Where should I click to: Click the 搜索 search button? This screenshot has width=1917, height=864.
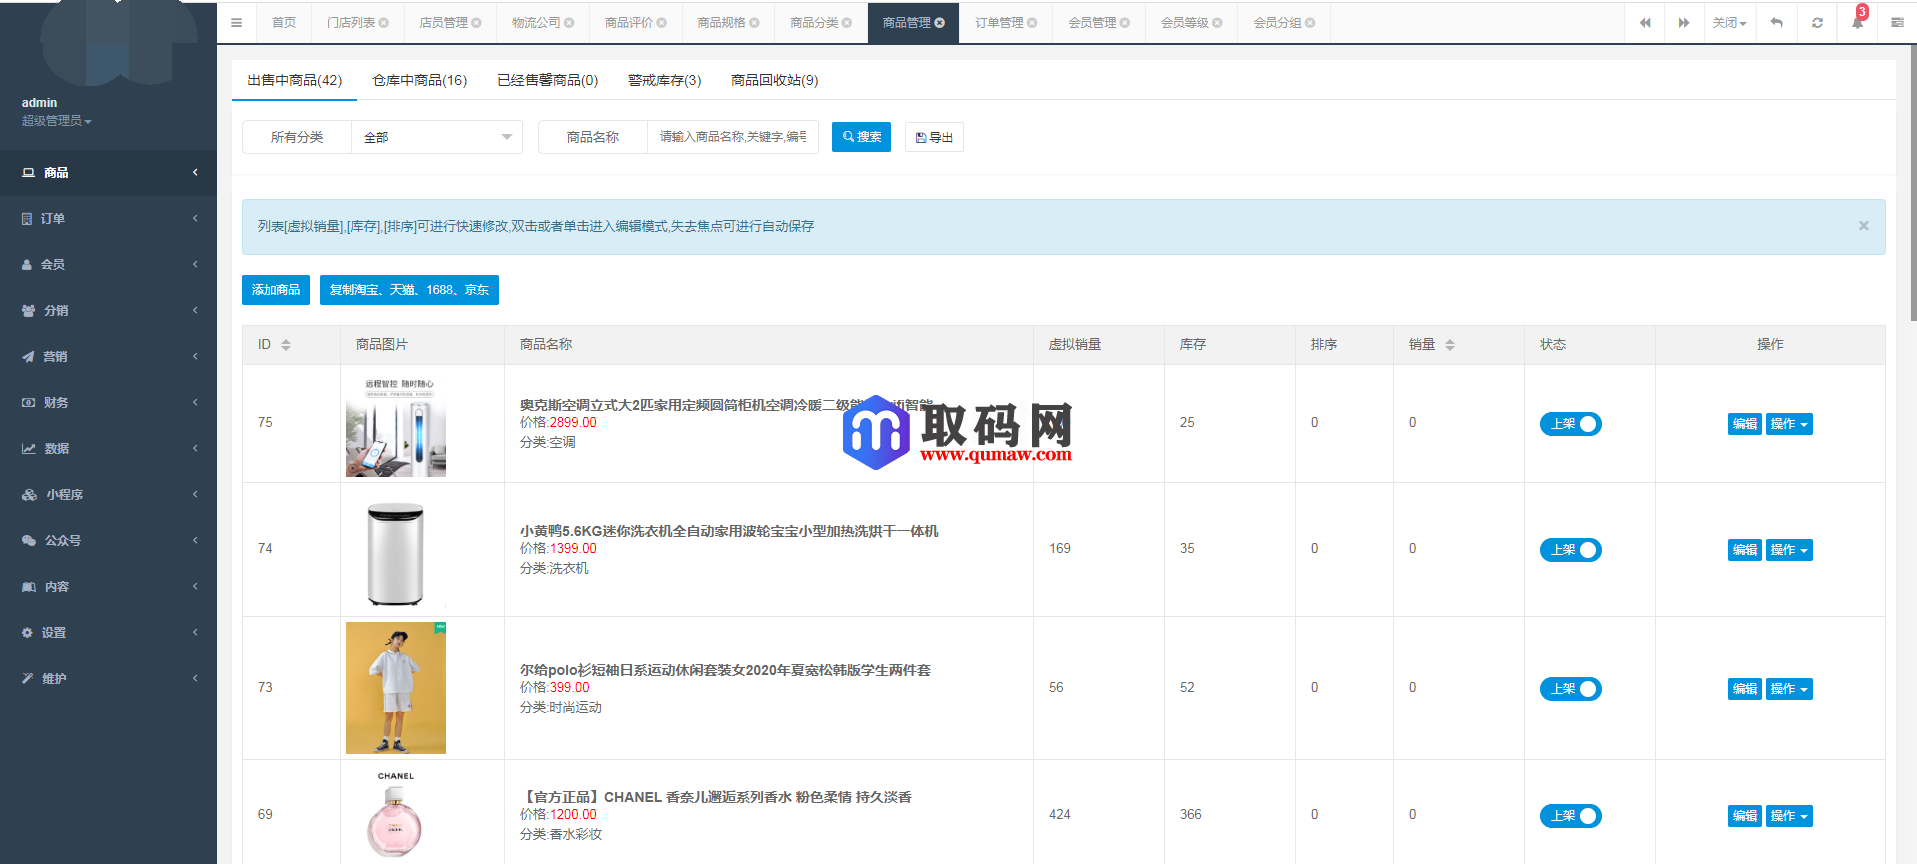(x=861, y=137)
